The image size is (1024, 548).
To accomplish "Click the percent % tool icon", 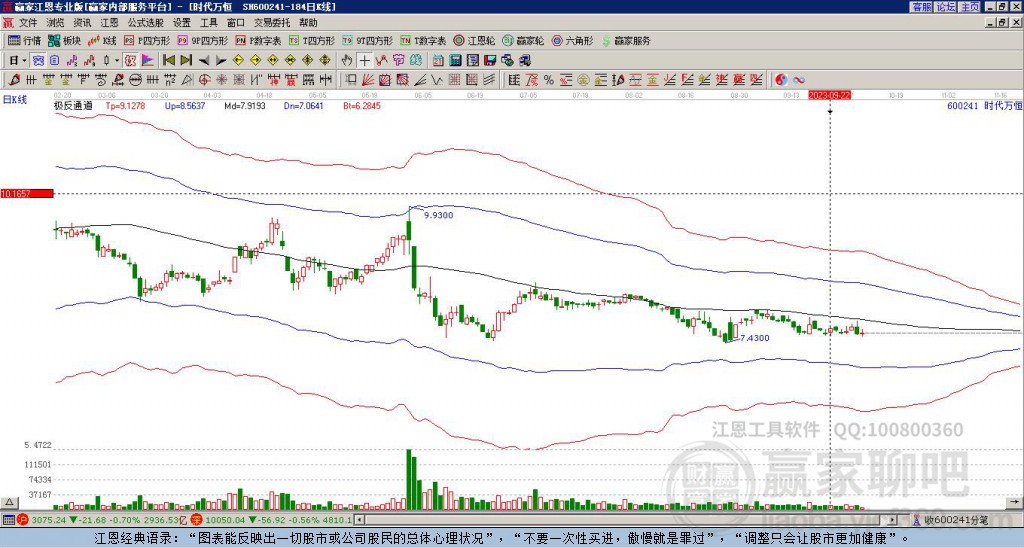I will click(549, 80).
